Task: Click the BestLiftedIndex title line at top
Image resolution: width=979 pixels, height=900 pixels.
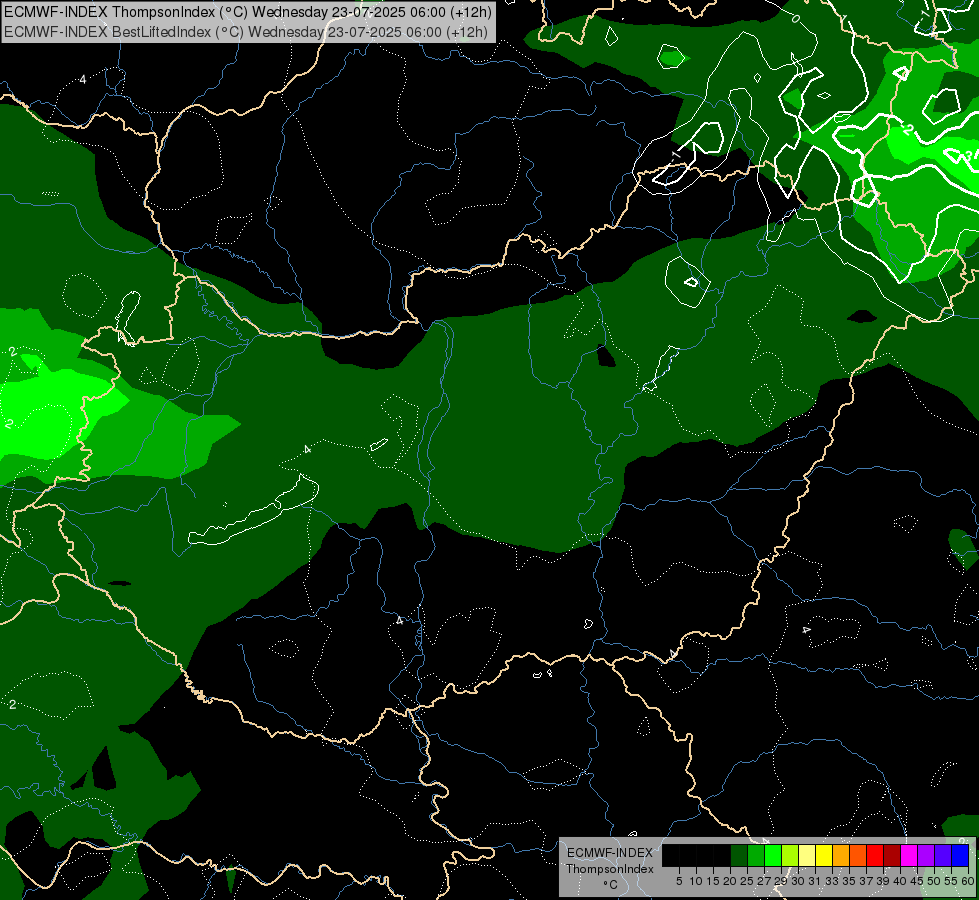Action: (246, 32)
